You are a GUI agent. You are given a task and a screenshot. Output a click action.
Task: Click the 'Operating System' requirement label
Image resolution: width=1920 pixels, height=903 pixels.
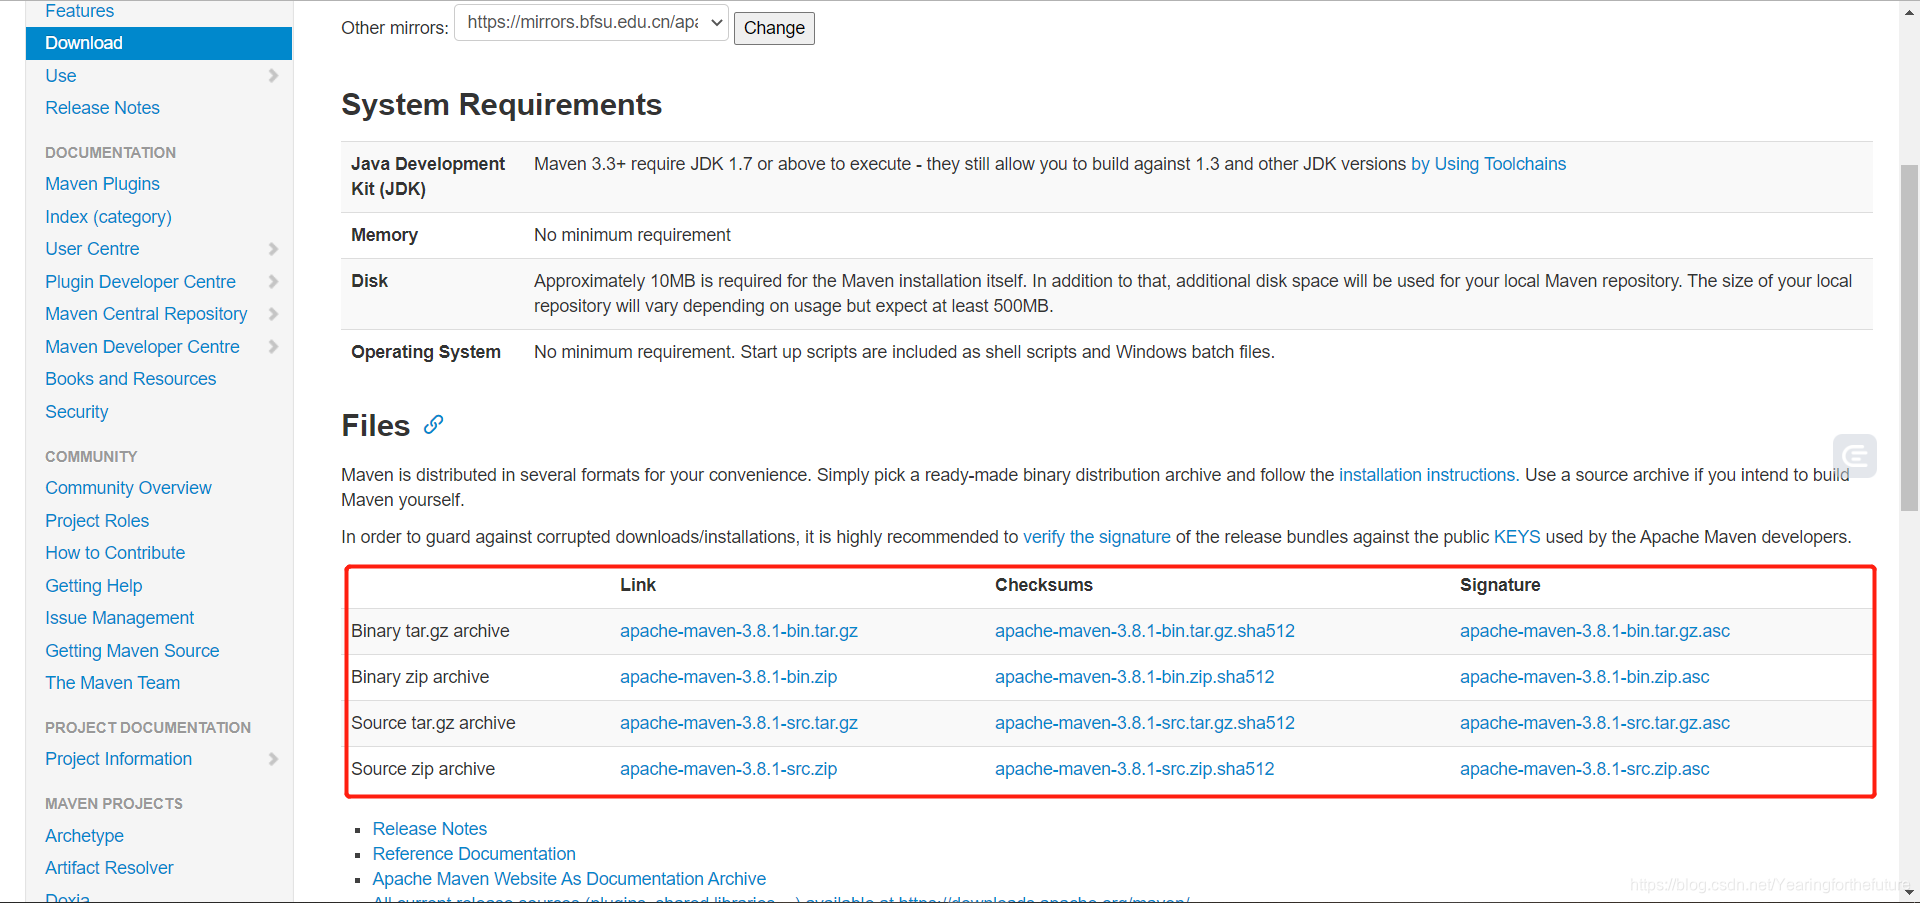(x=426, y=352)
